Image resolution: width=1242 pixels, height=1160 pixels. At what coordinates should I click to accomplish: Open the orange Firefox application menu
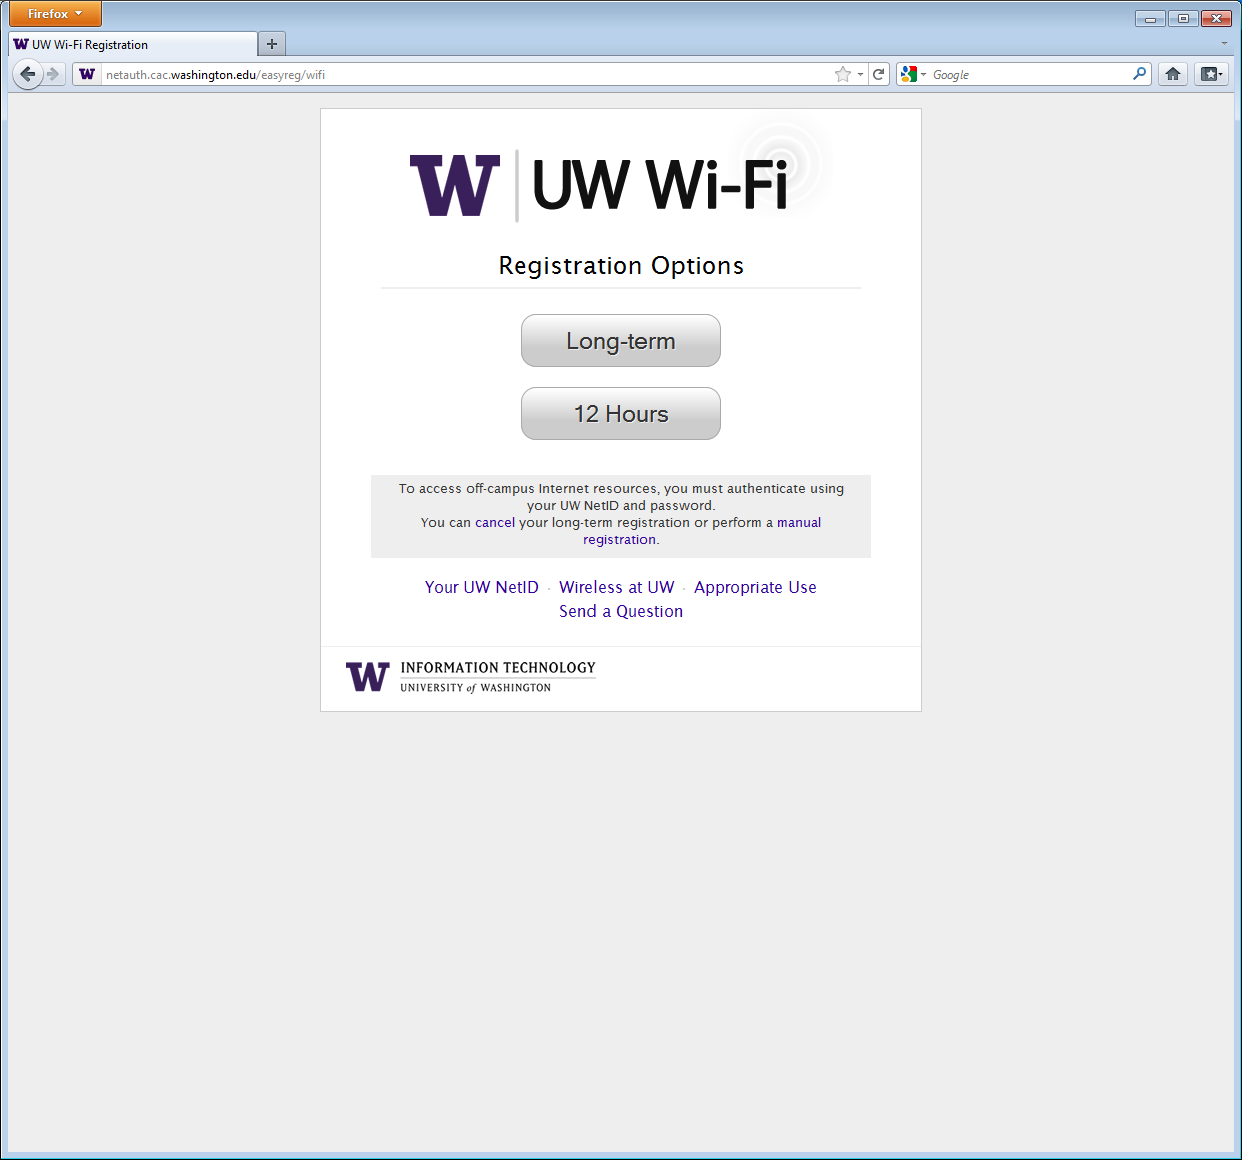coord(55,14)
